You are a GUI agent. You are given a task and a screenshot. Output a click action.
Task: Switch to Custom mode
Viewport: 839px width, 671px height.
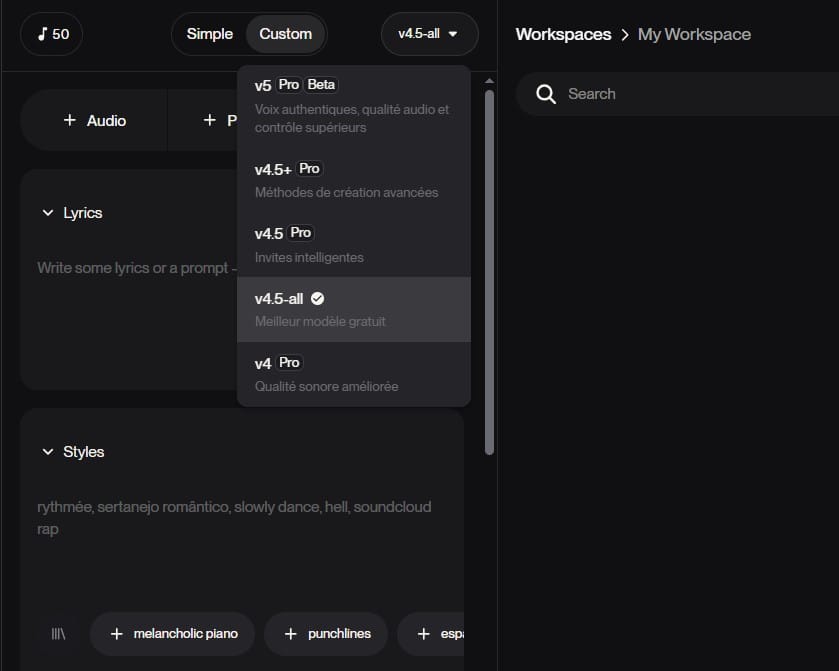(285, 34)
